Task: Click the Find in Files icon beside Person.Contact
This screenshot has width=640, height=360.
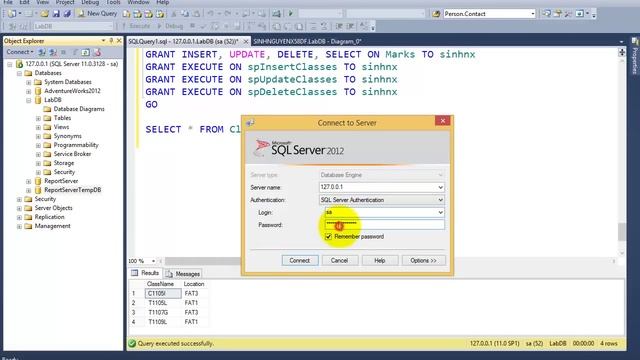Action: point(436,14)
